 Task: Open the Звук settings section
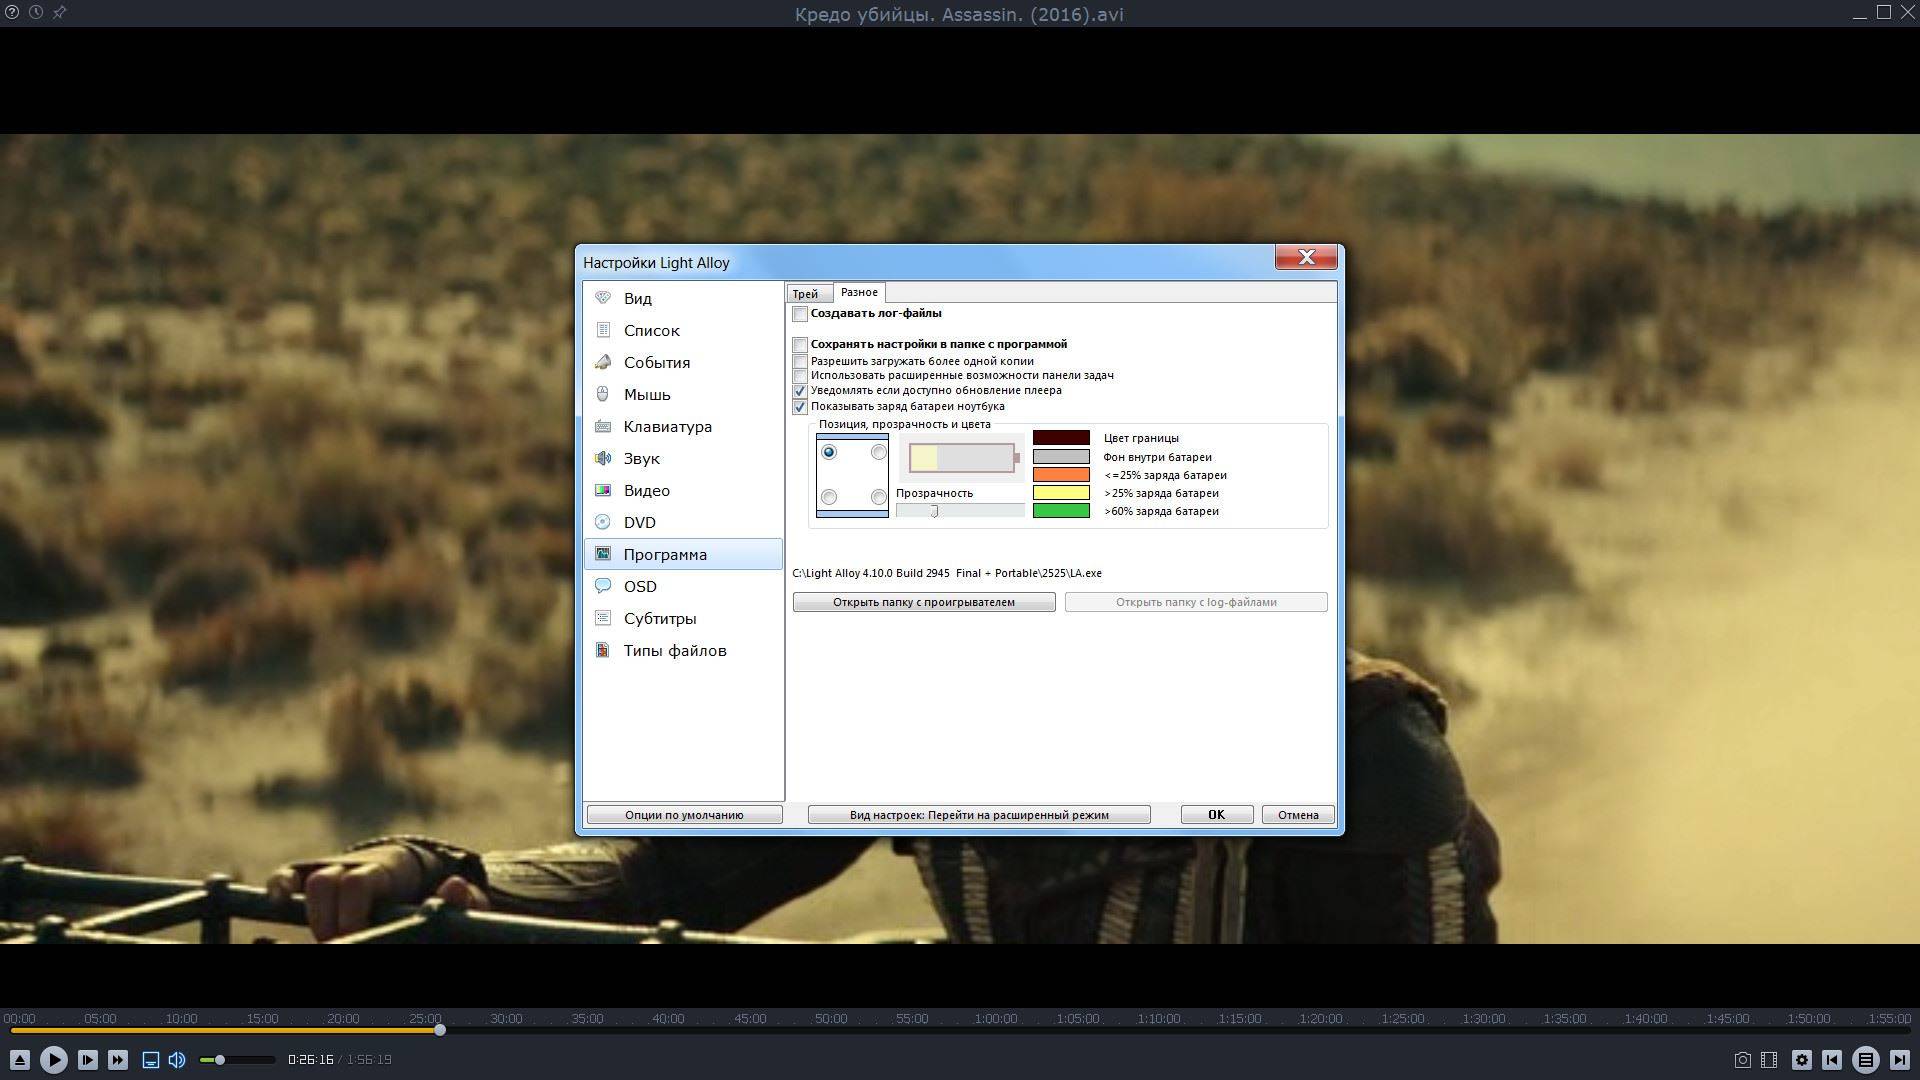684,458
